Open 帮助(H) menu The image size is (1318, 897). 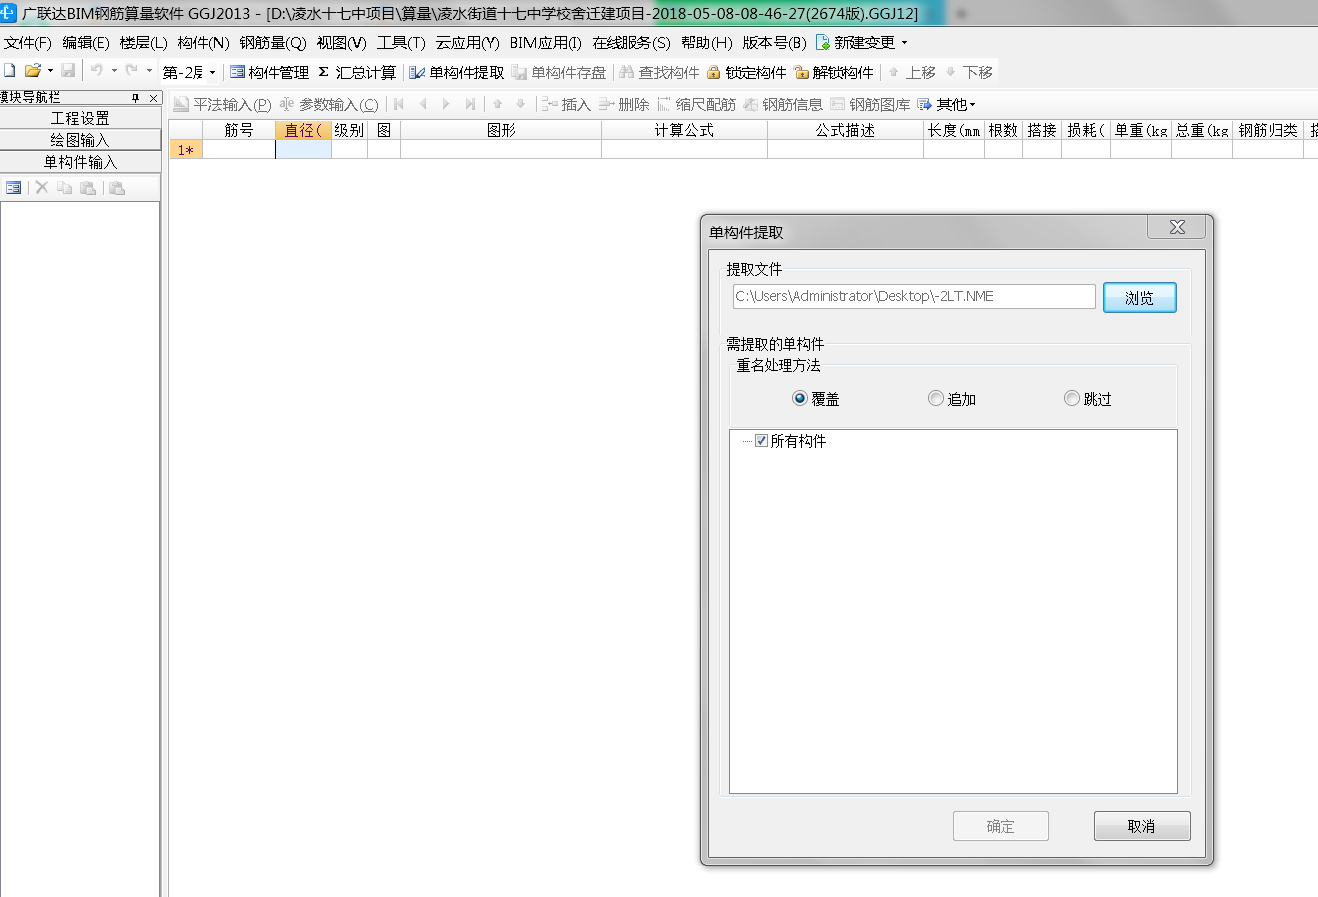click(x=706, y=43)
